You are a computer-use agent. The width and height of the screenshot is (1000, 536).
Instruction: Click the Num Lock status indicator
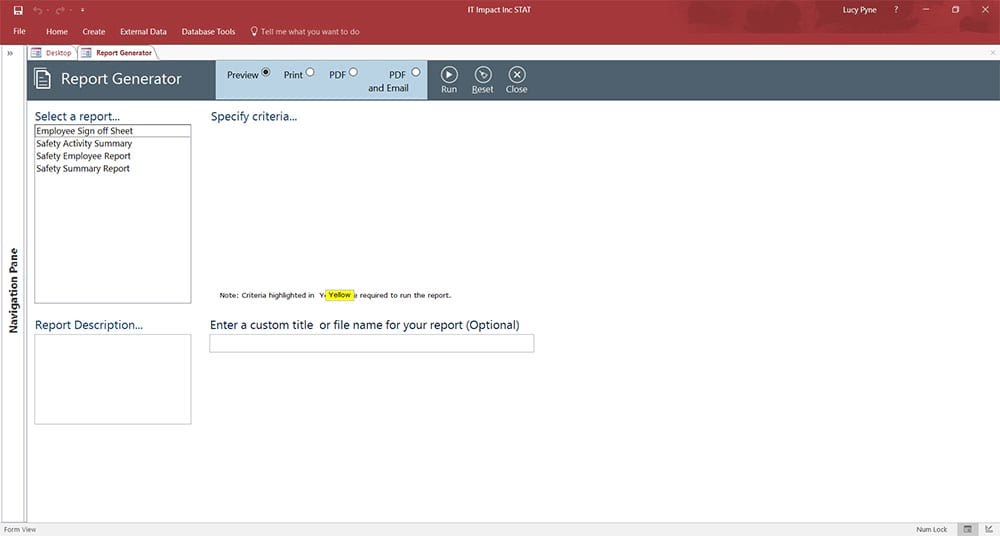932,530
